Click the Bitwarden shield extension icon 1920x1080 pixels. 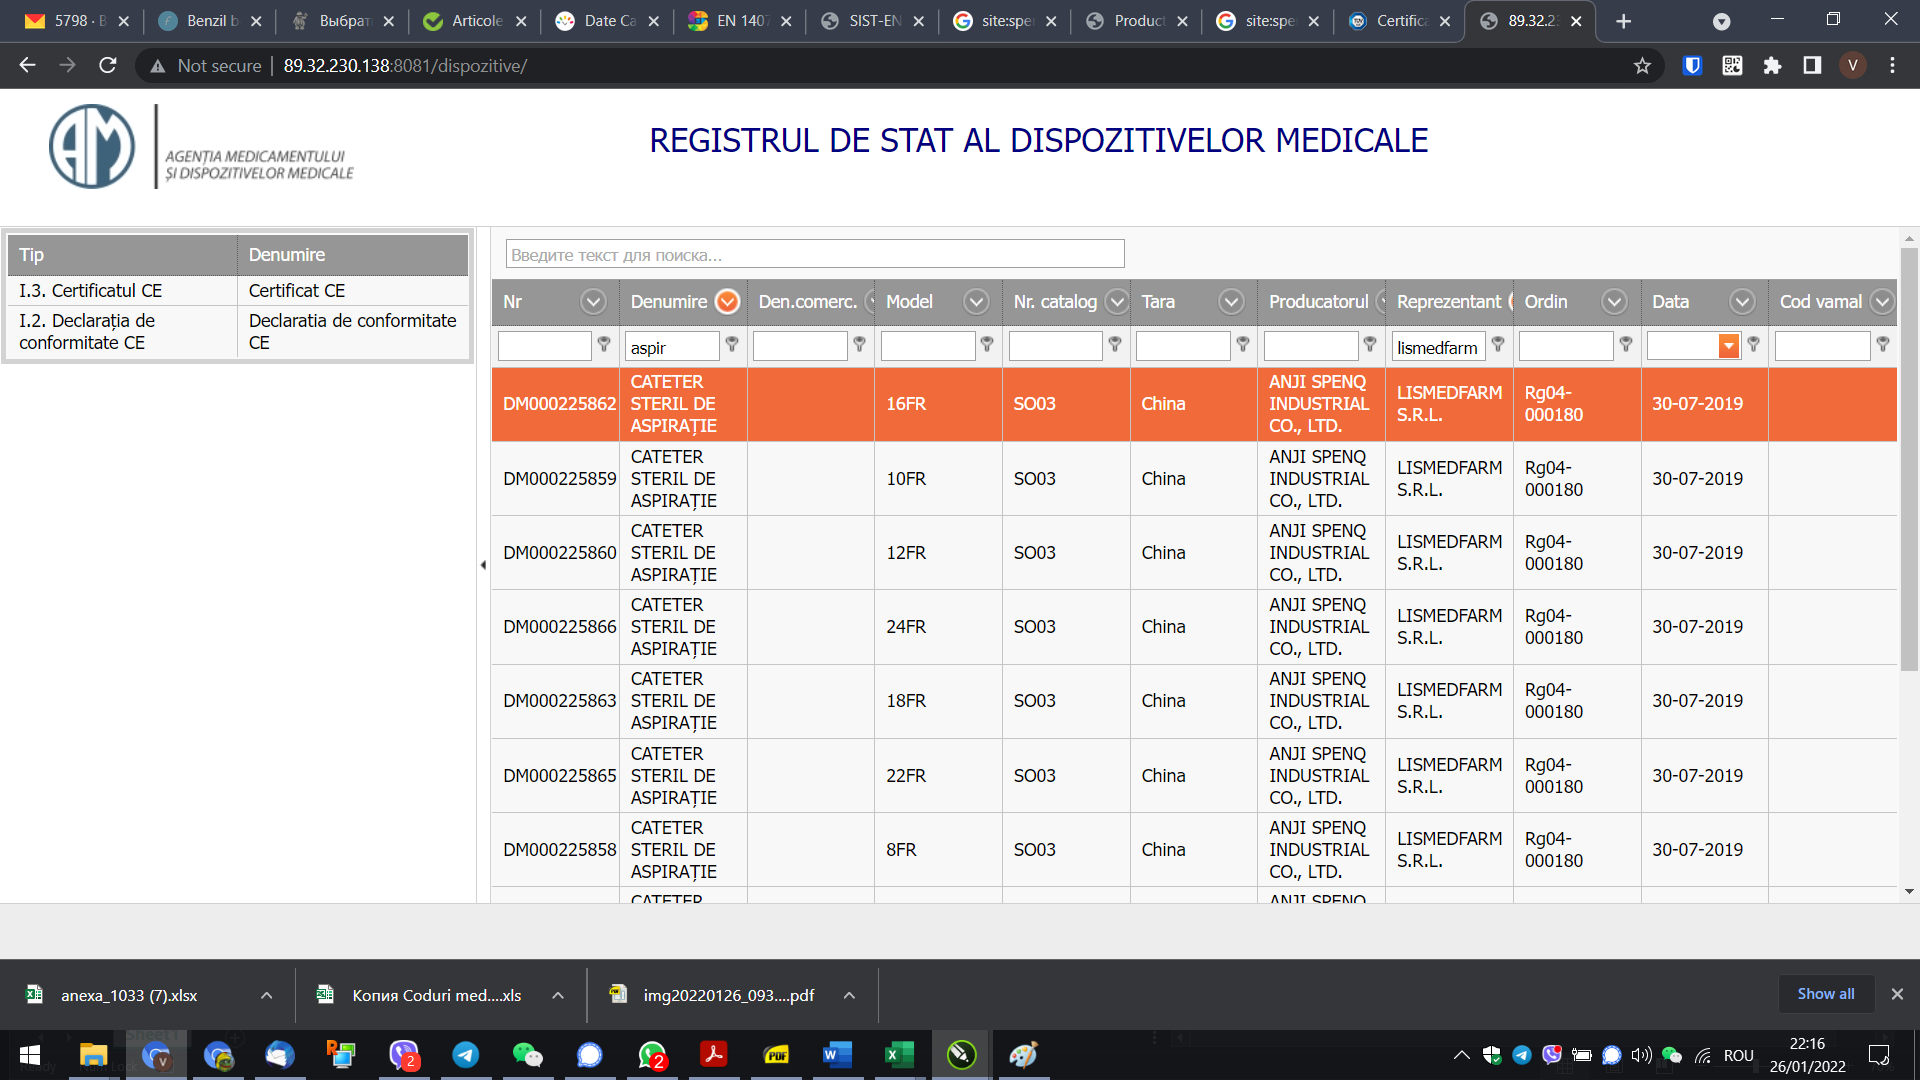tap(1692, 66)
